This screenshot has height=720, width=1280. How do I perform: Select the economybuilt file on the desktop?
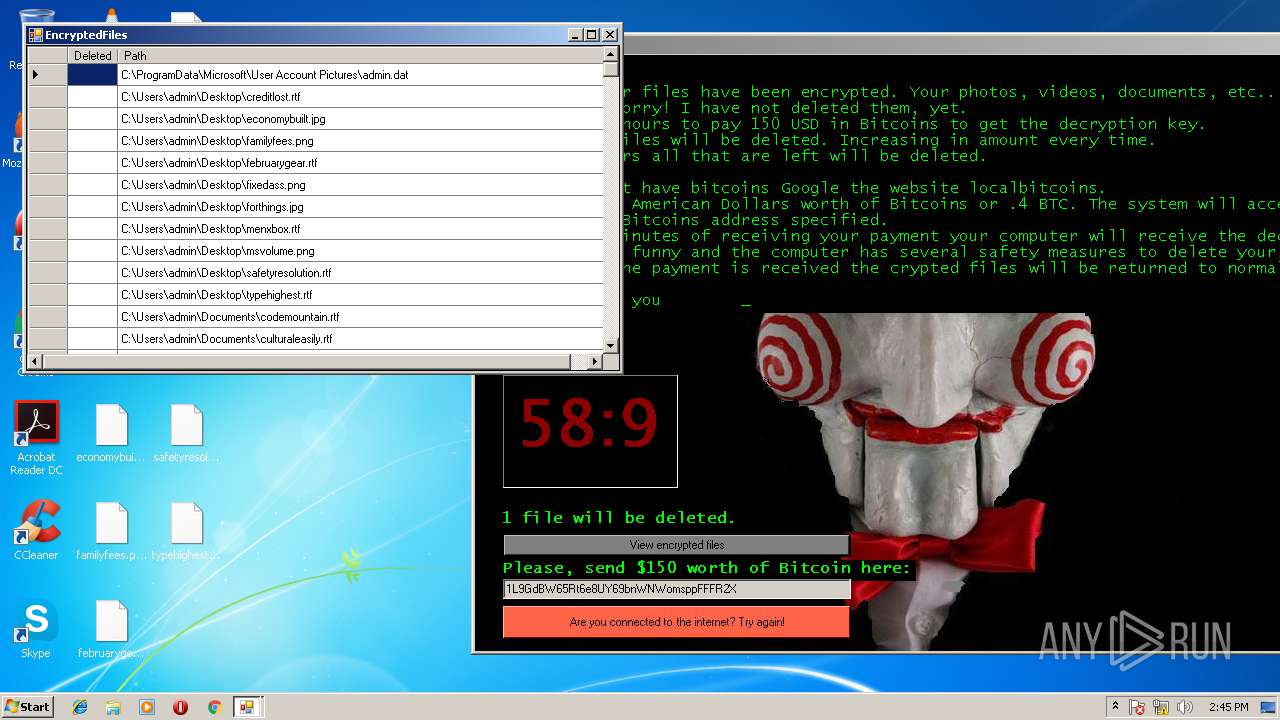111,434
